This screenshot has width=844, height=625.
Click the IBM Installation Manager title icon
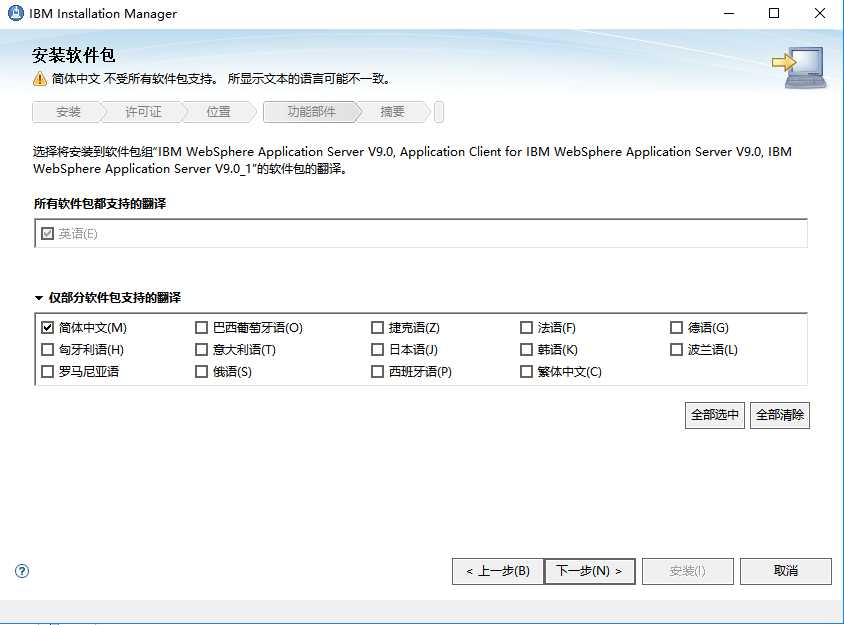(x=16, y=13)
